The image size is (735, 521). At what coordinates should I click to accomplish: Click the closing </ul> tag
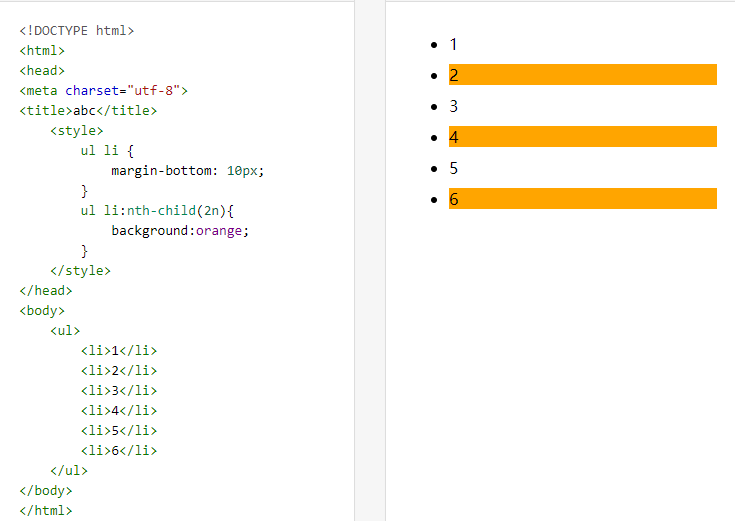(x=69, y=470)
